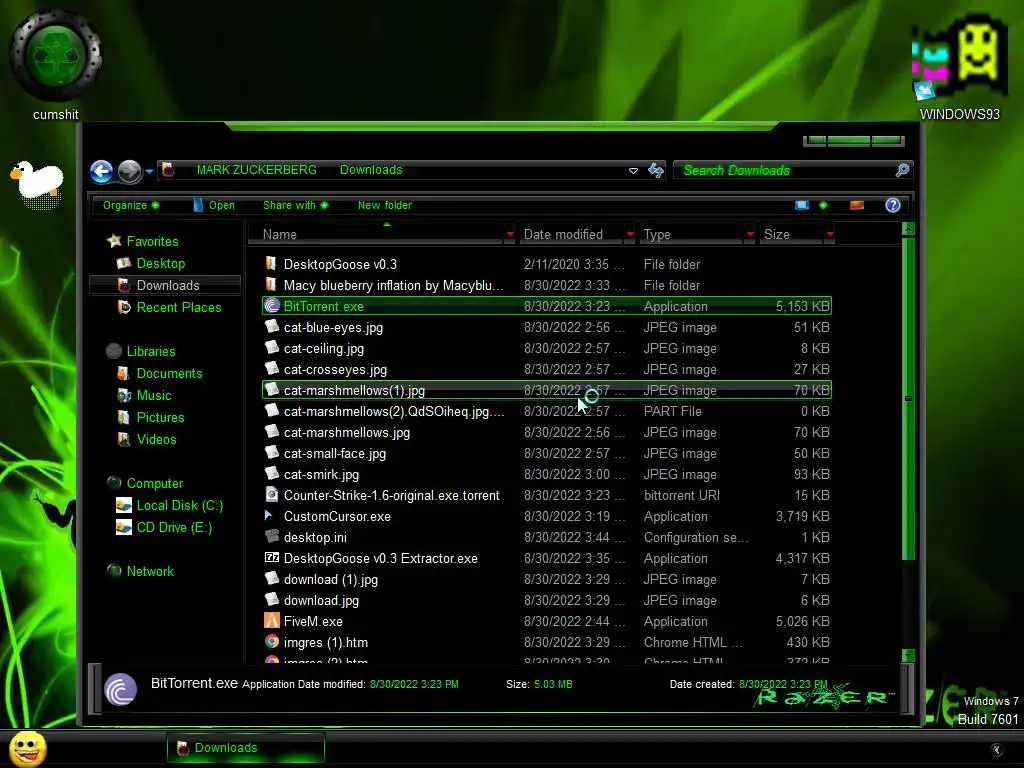Open the smiley-face Start button
This screenshot has height=768, width=1024.
(x=27, y=748)
